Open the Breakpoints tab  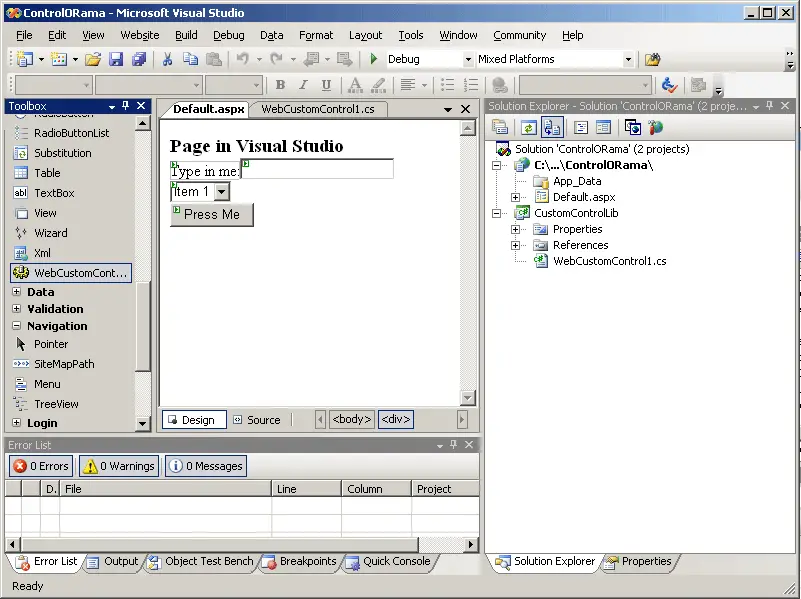(x=300, y=562)
